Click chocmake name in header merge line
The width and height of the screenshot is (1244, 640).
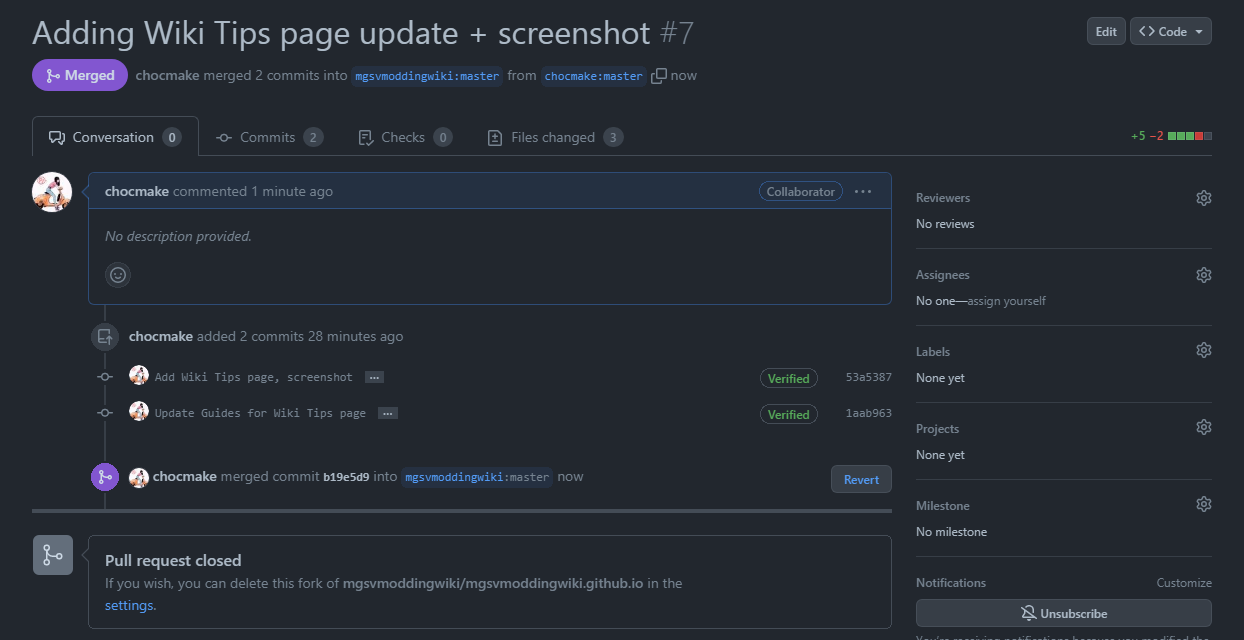(168, 75)
